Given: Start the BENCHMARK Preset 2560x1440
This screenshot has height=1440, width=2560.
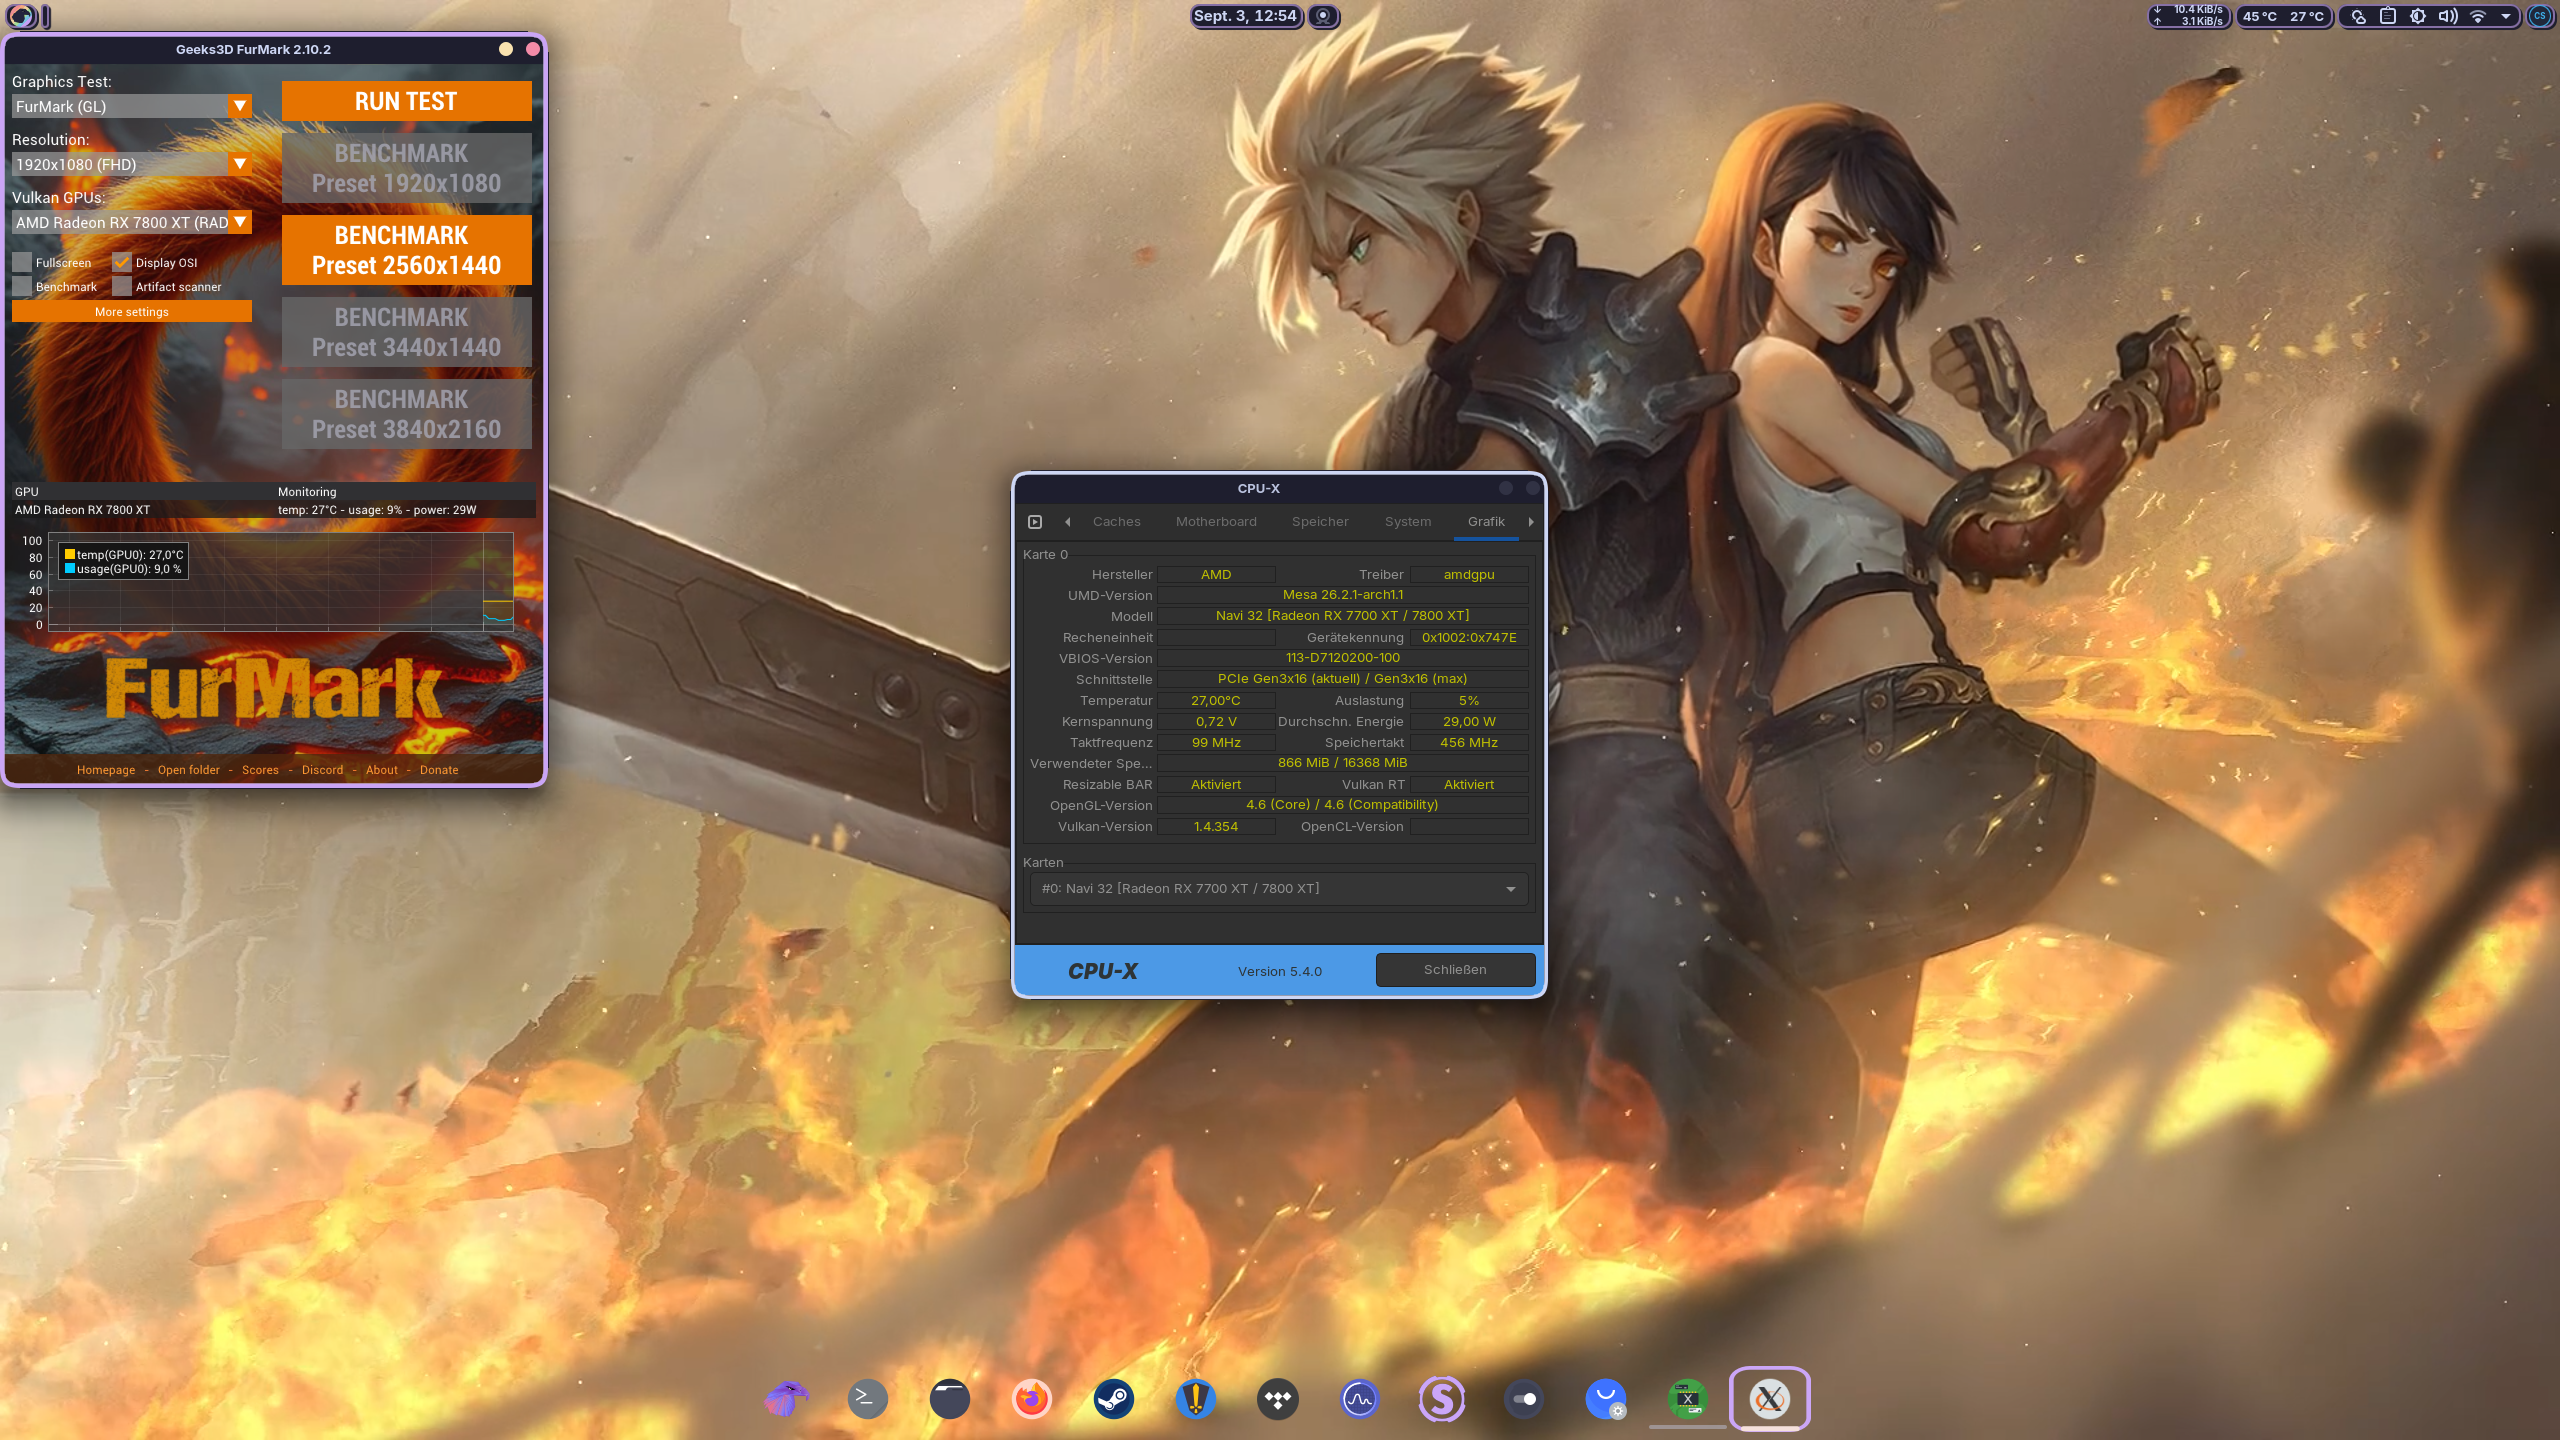Looking at the screenshot, I should coord(406,250).
